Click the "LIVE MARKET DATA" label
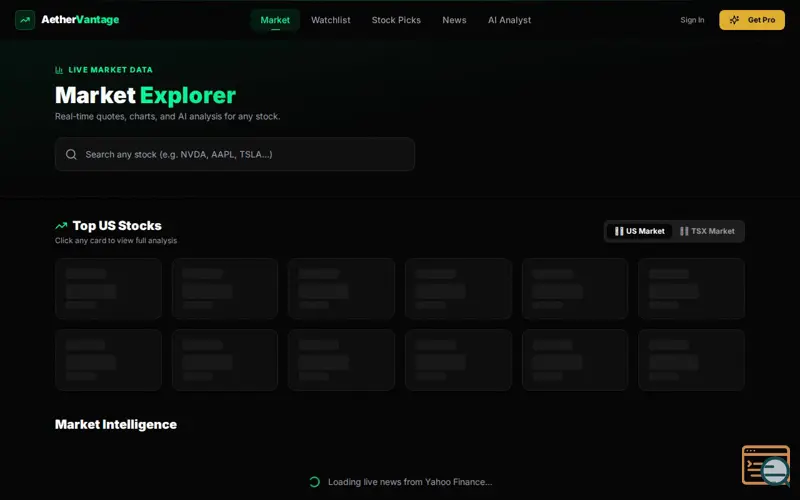 [x=110, y=70]
